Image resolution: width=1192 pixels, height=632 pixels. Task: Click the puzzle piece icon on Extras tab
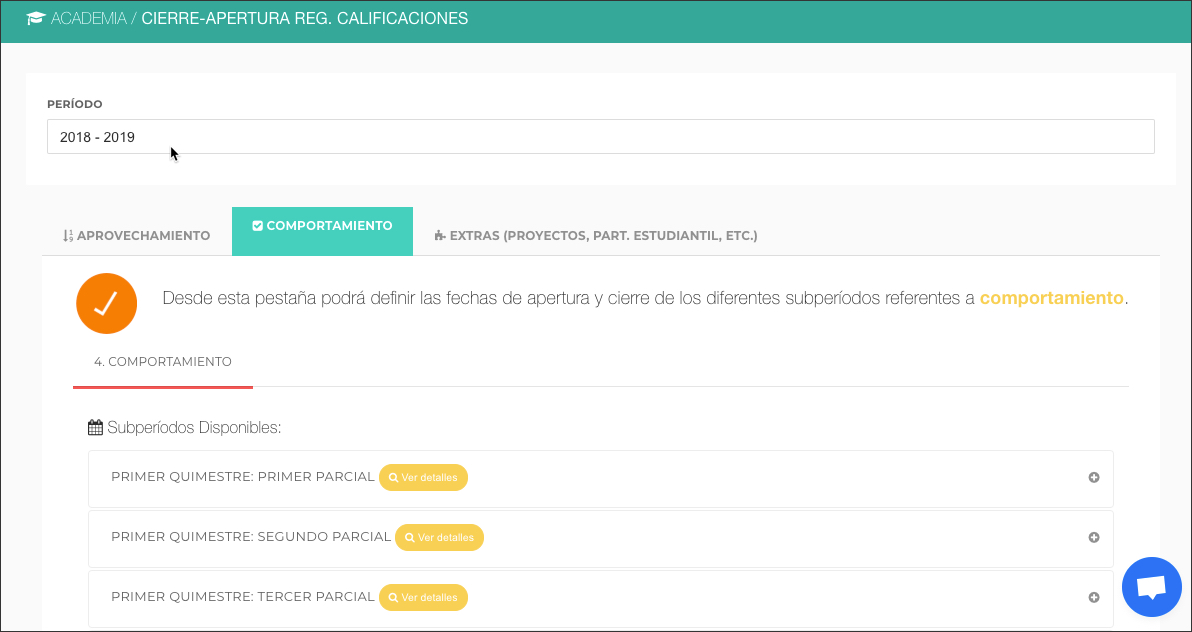pyautogui.click(x=439, y=236)
